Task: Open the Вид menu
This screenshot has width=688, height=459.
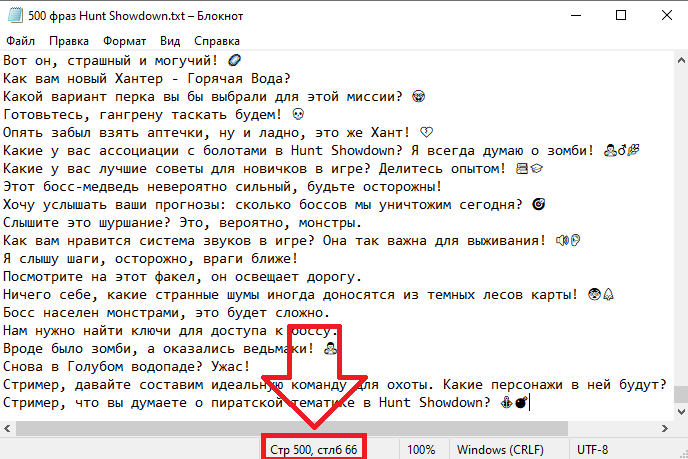Action: (x=170, y=42)
